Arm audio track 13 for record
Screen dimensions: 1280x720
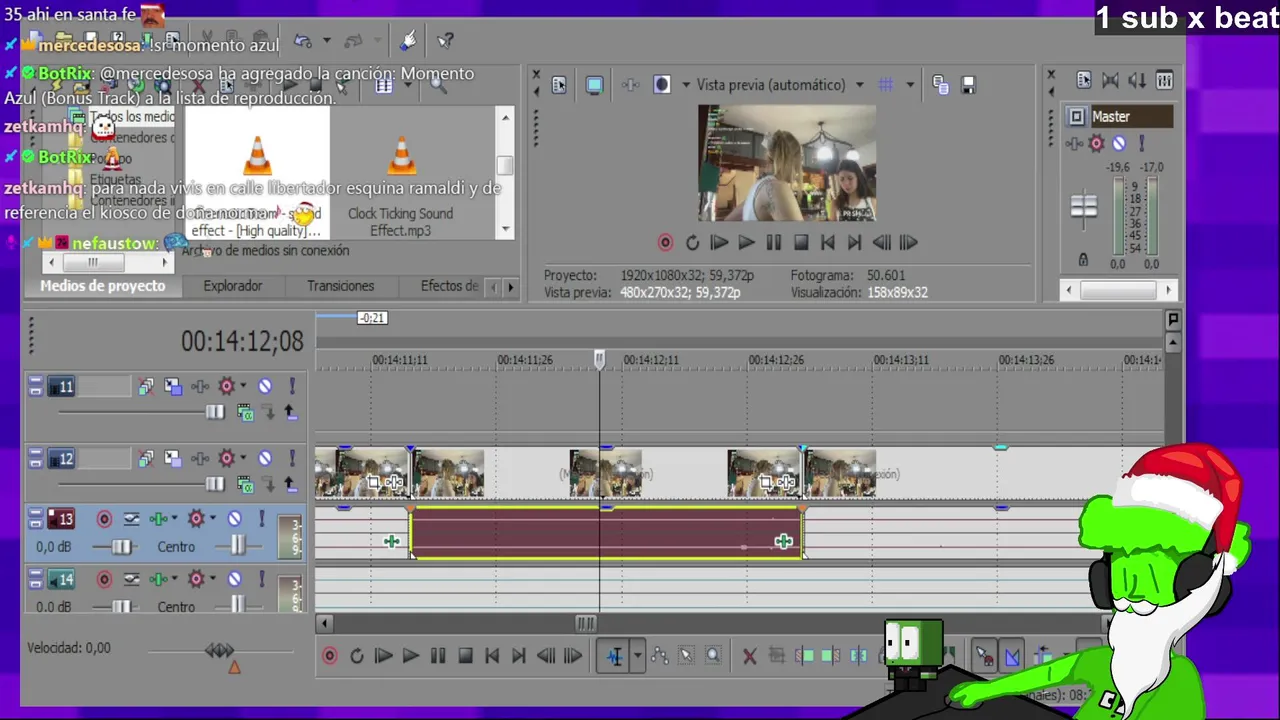[104, 519]
